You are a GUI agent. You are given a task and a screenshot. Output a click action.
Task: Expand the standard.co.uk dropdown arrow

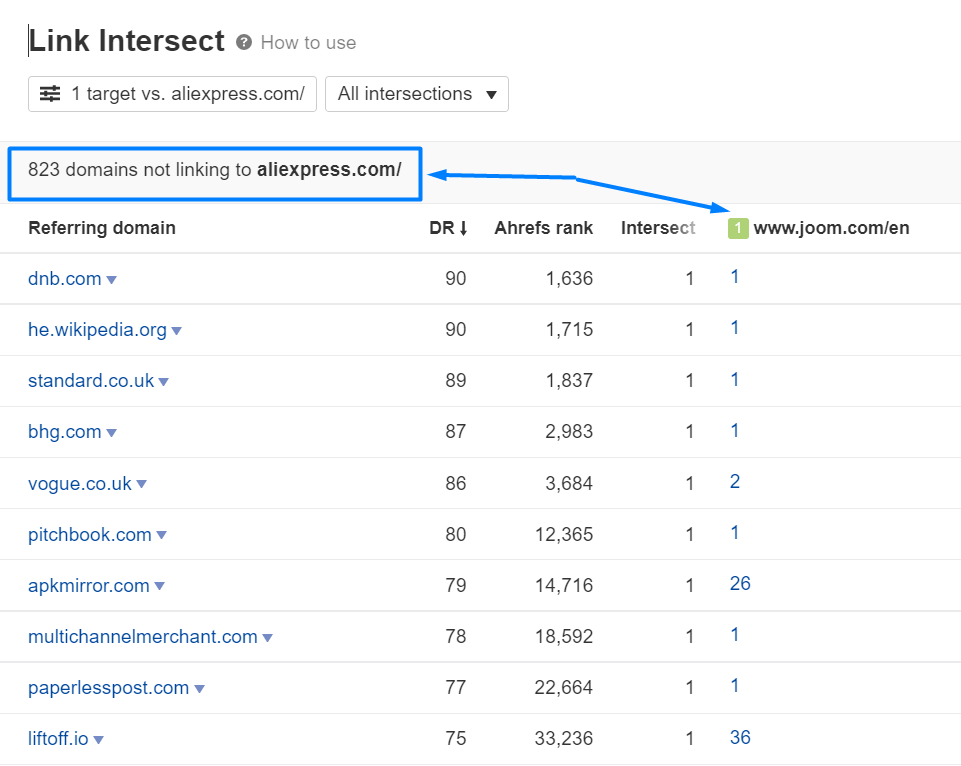point(164,382)
